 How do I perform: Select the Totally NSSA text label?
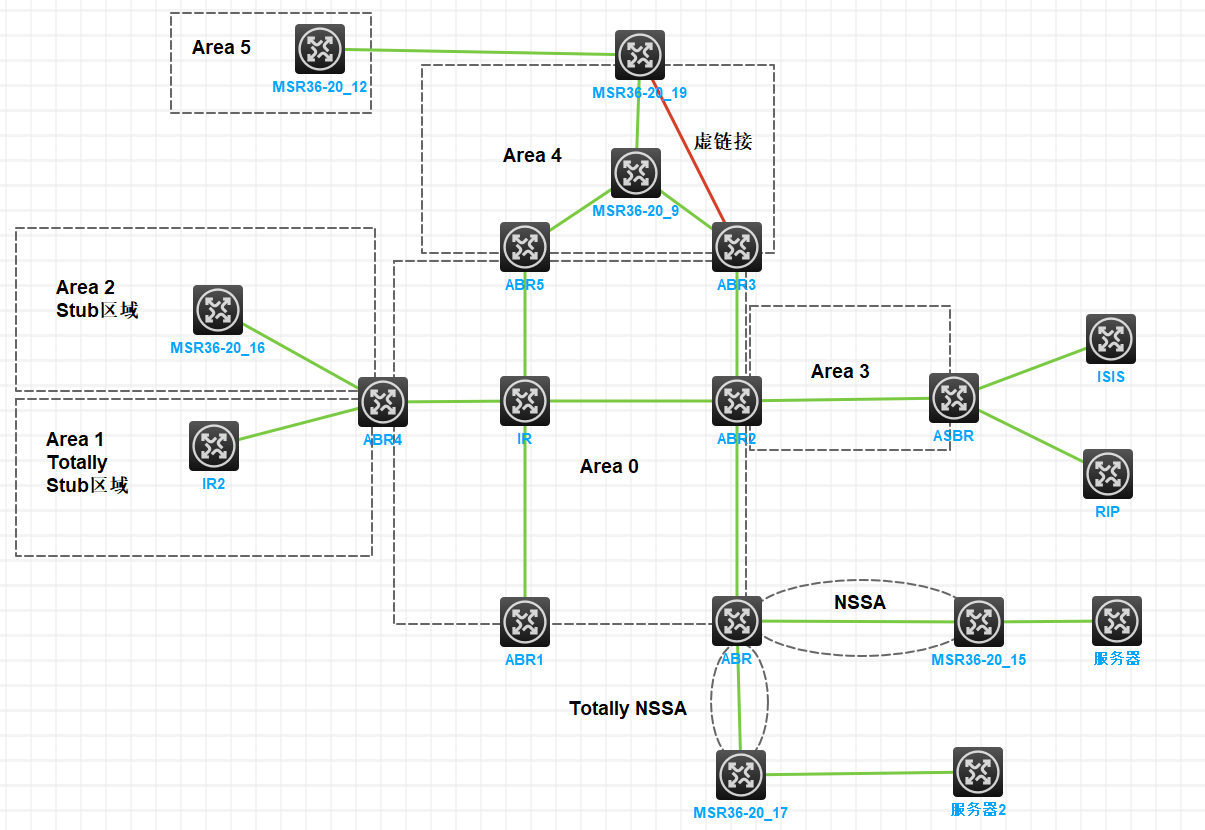tap(628, 709)
